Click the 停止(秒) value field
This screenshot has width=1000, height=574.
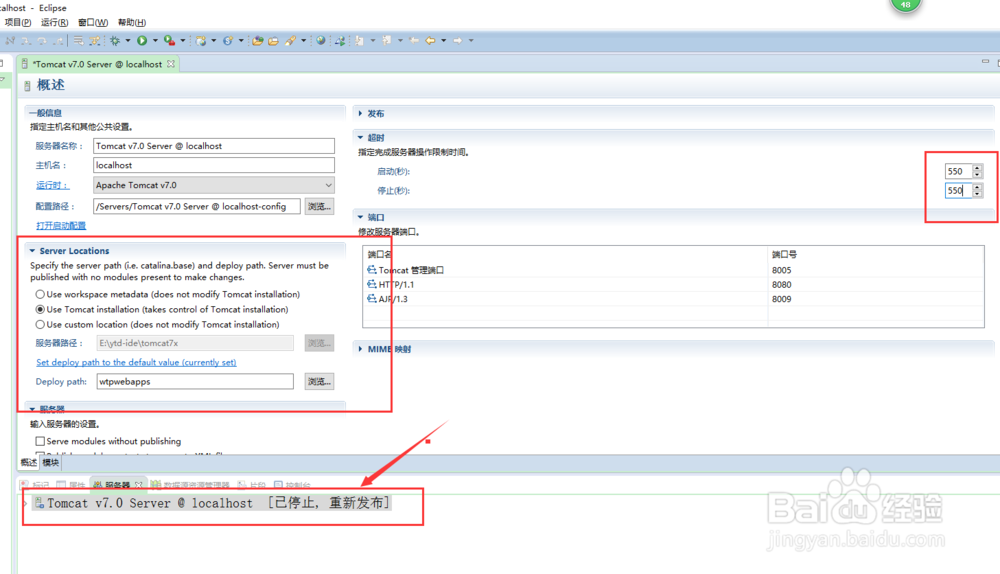click(x=958, y=190)
